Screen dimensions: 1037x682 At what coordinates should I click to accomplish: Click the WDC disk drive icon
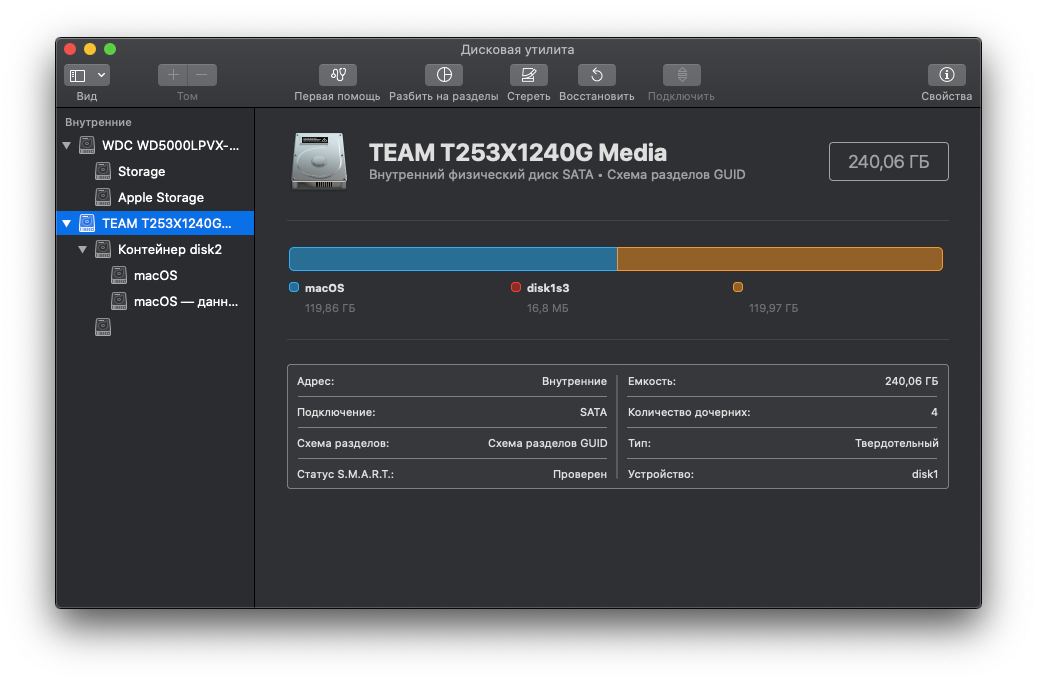point(87,146)
